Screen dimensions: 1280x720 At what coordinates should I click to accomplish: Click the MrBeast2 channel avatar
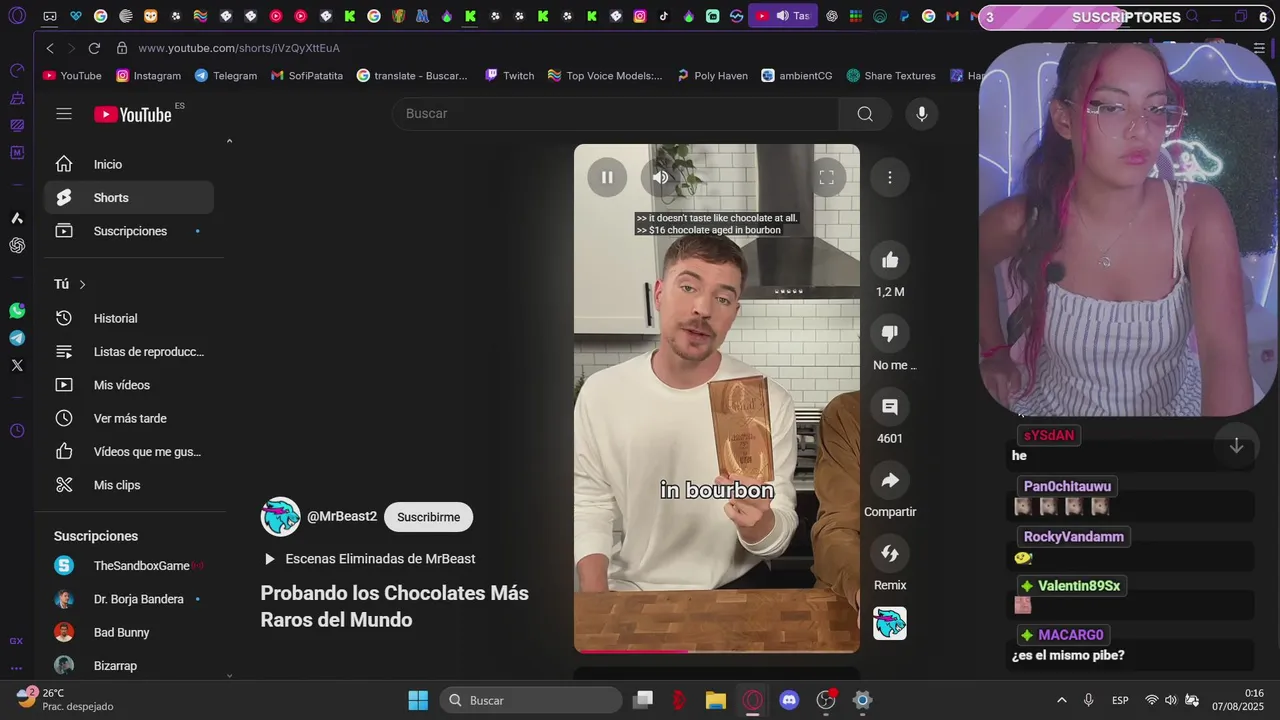pos(280,516)
